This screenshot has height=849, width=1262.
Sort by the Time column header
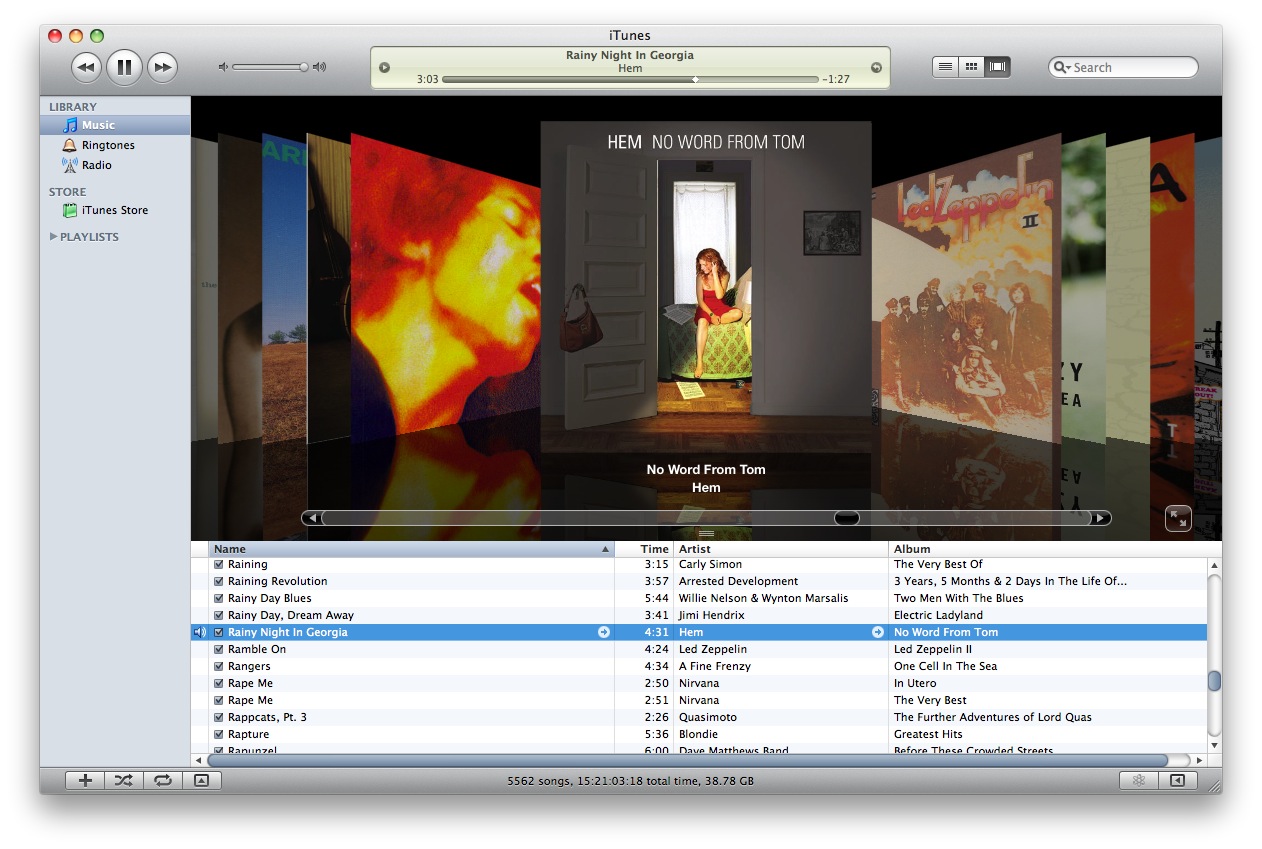coord(644,549)
